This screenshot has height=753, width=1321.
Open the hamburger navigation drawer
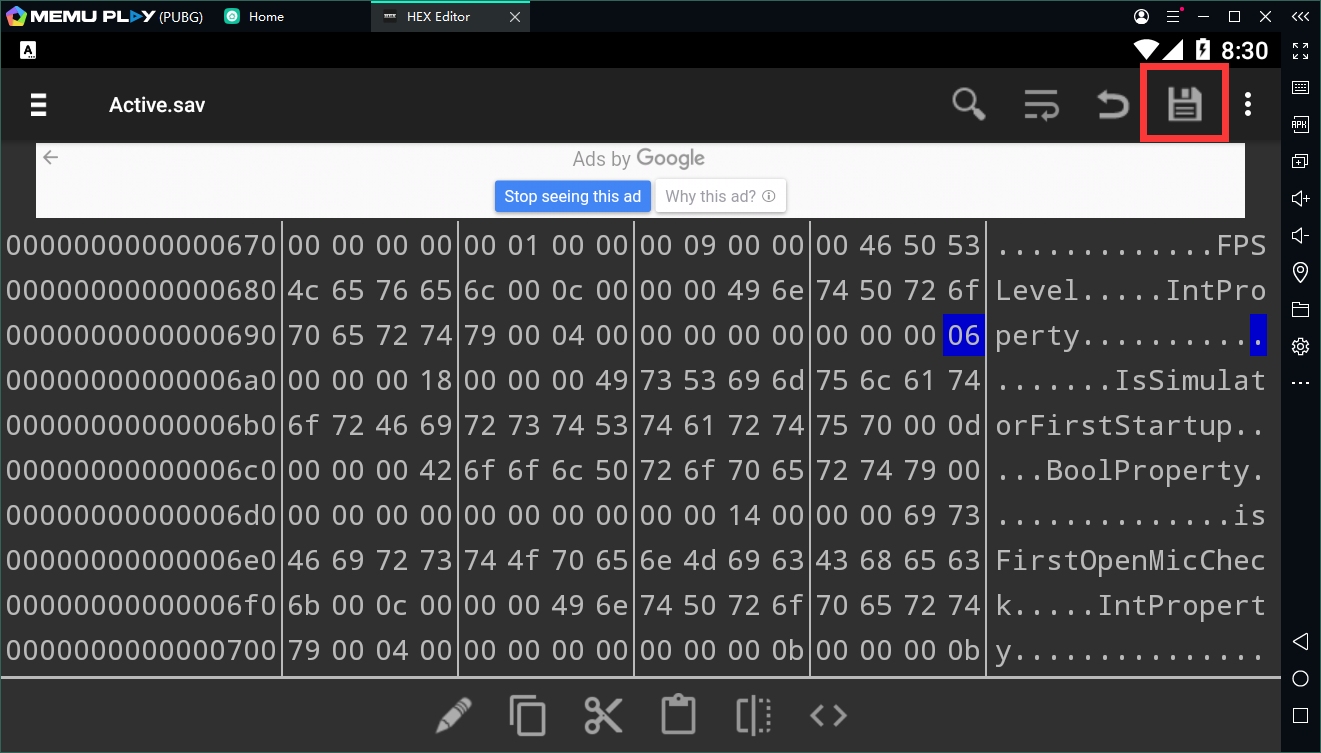[39, 105]
